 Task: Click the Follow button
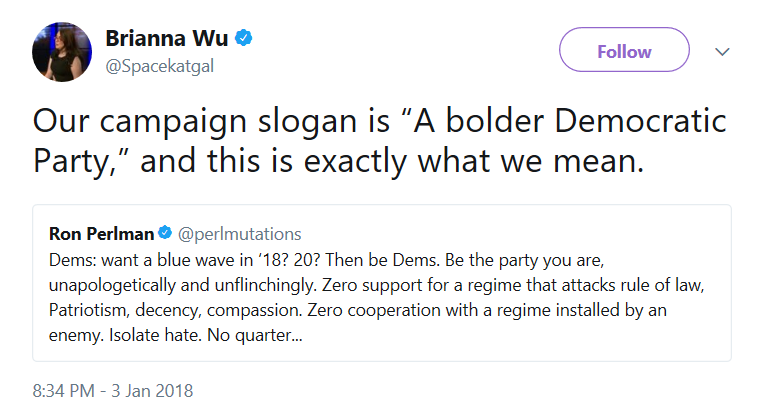pyautogui.click(x=624, y=50)
